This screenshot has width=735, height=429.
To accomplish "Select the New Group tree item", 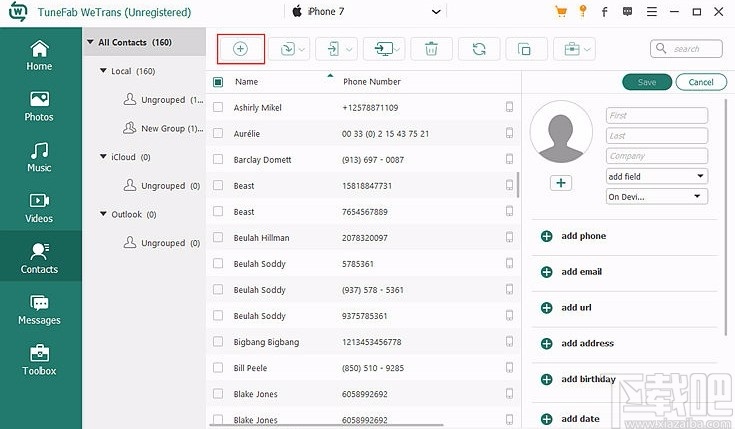I will [163, 128].
